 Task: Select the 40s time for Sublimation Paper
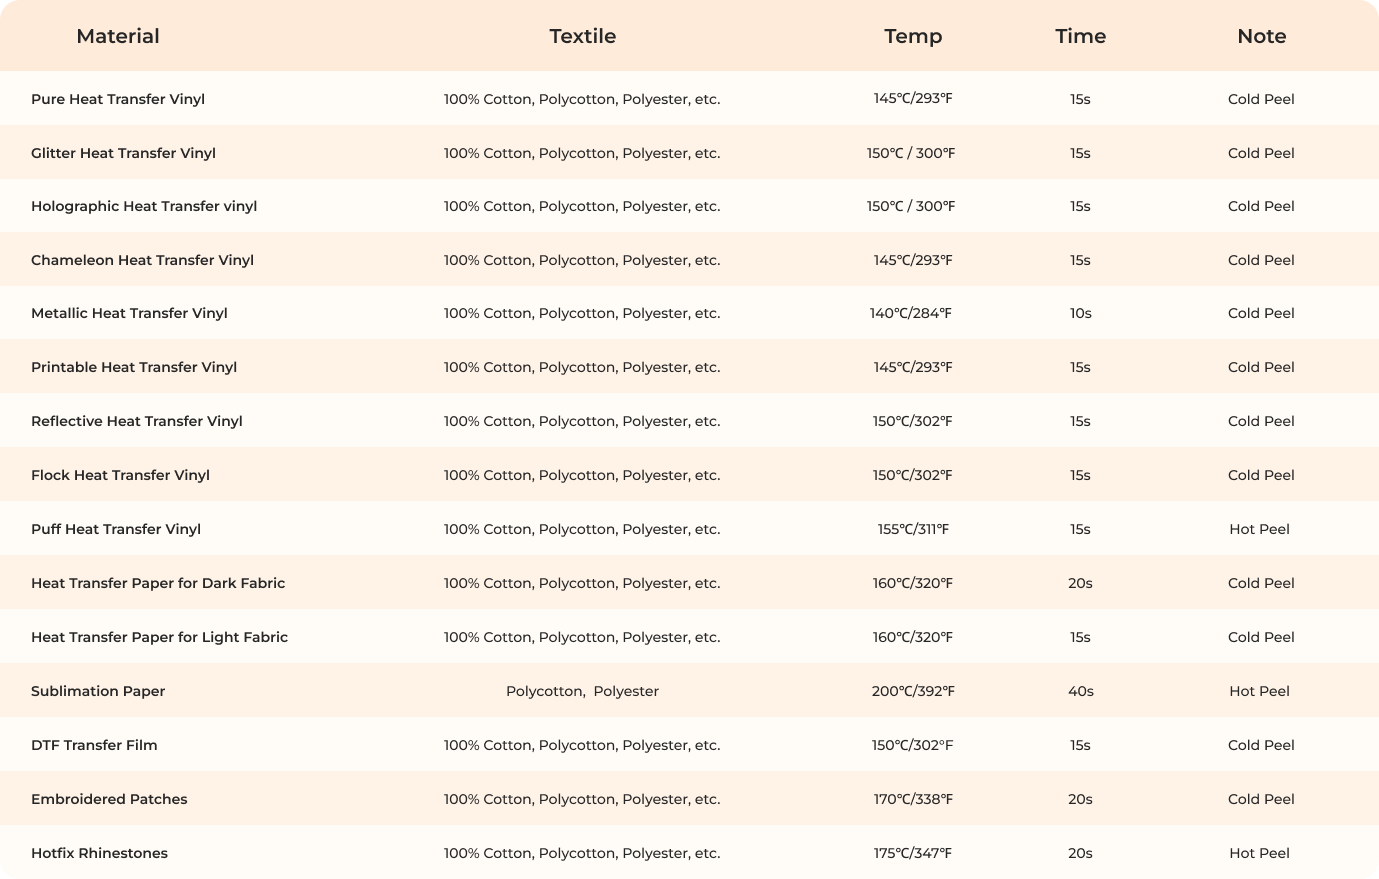(x=1080, y=691)
